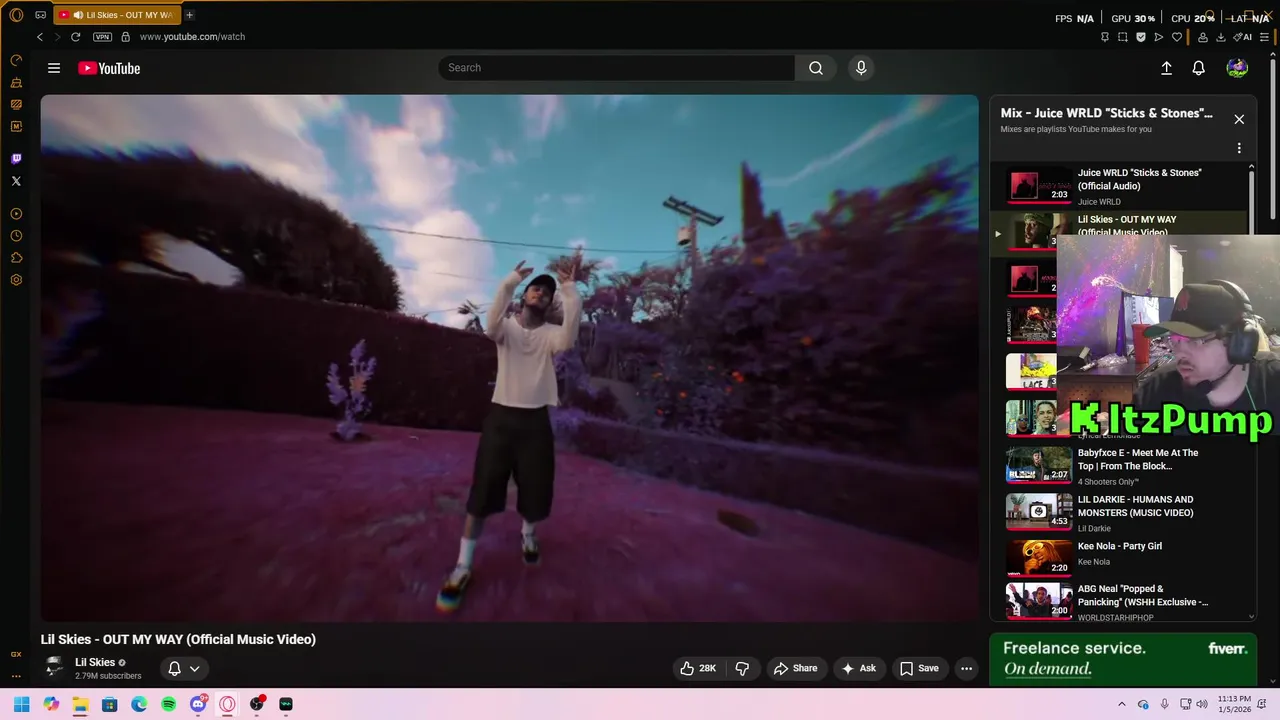Play LIL DARKIE HUMANS AND MONSTERS video
This screenshot has height=720, width=1280.
pos(1120,512)
